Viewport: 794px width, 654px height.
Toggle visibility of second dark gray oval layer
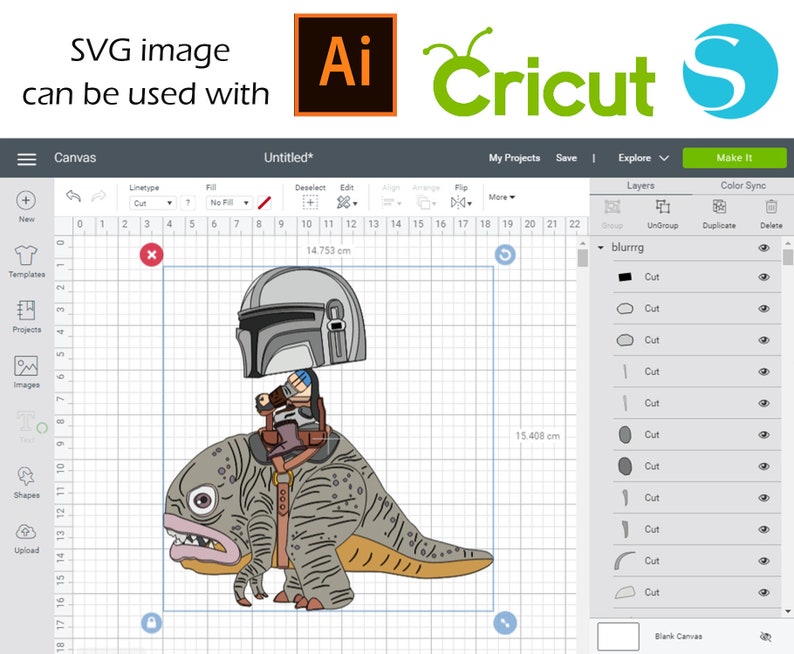[764, 466]
